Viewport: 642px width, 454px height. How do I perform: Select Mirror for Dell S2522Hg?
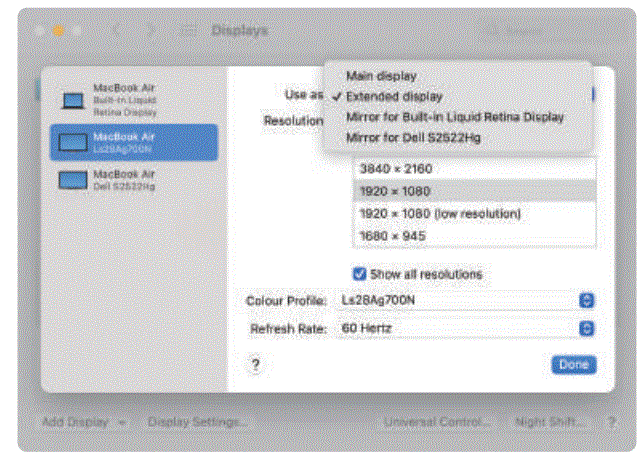pyautogui.click(x=458, y=138)
